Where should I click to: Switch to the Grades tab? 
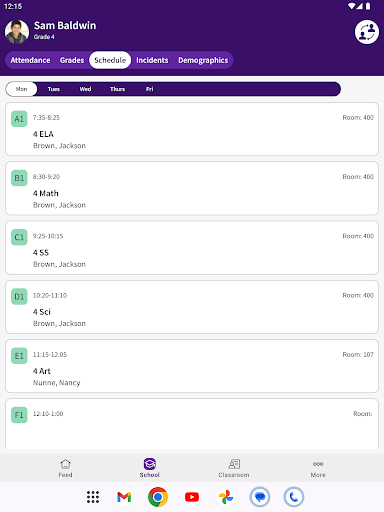72,60
